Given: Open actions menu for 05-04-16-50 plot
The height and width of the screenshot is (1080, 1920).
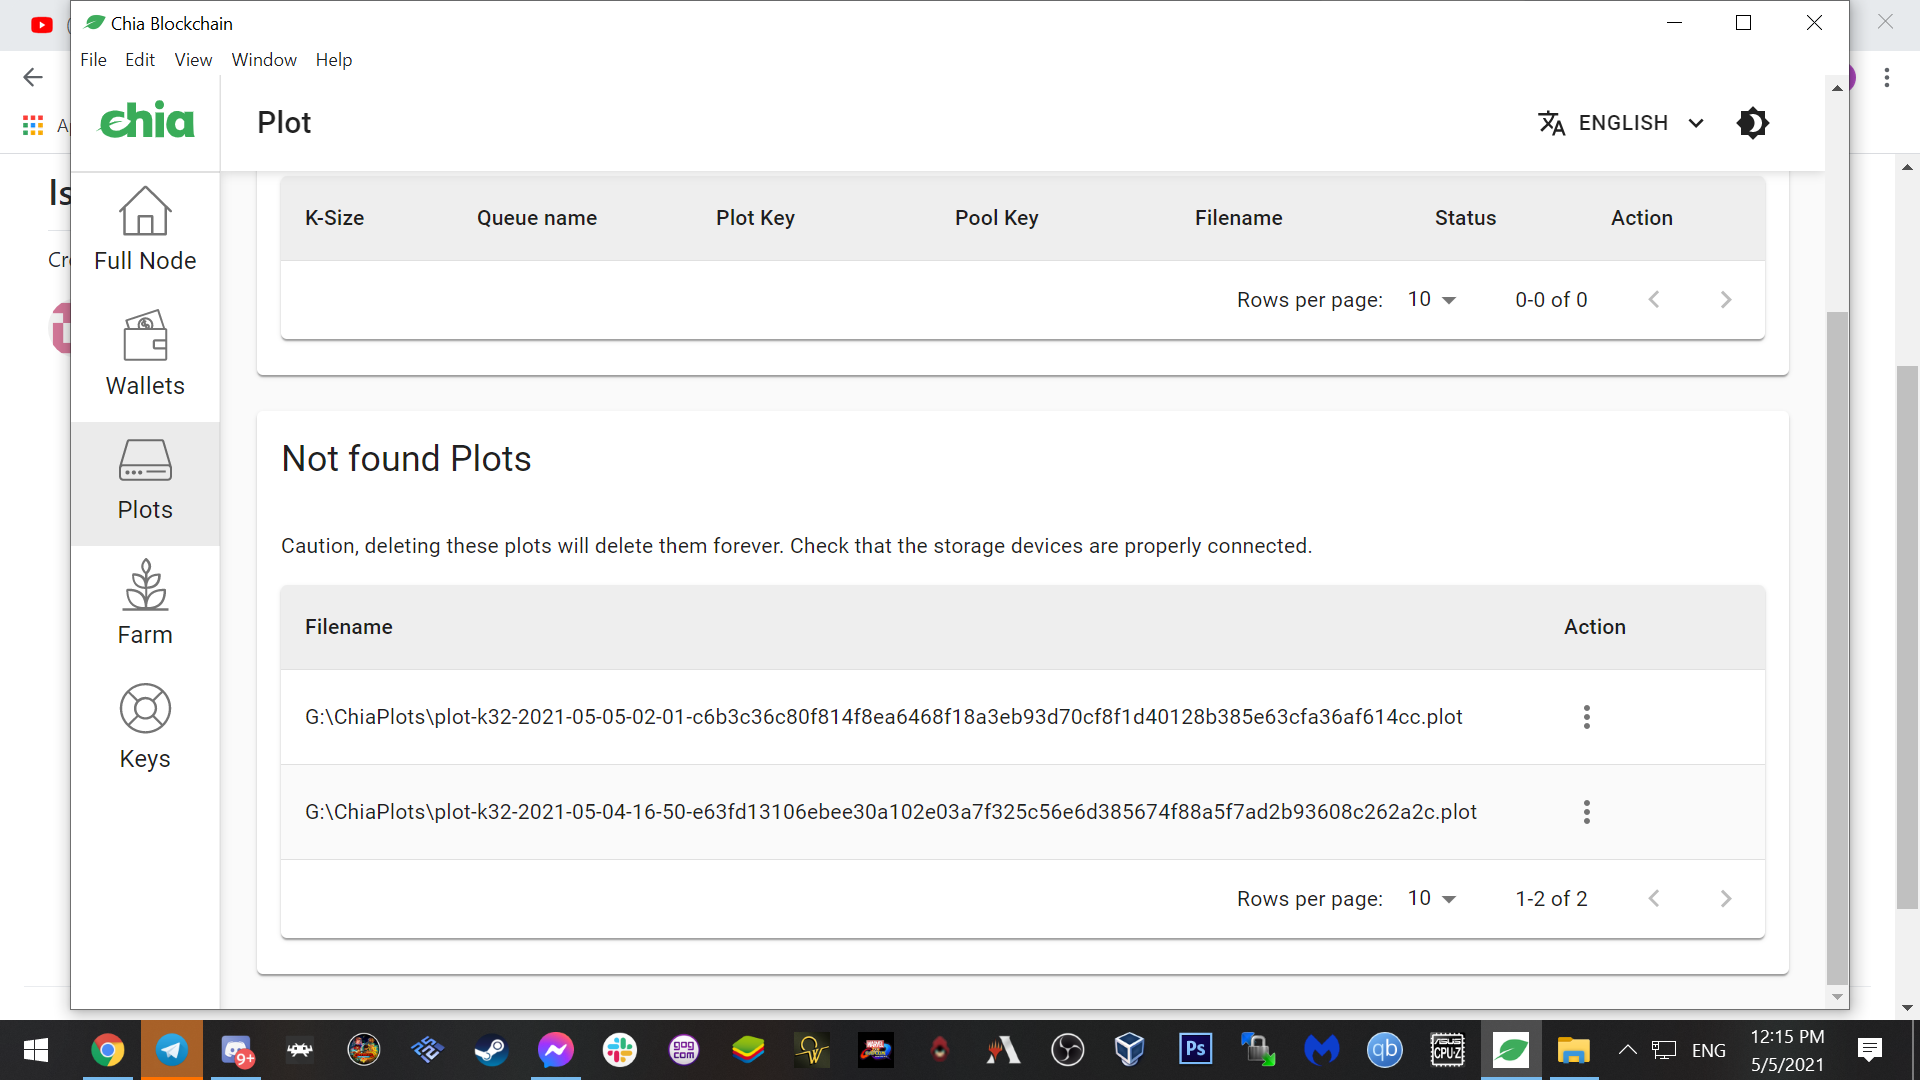Looking at the screenshot, I should pyautogui.click(x=1586, y=812).
